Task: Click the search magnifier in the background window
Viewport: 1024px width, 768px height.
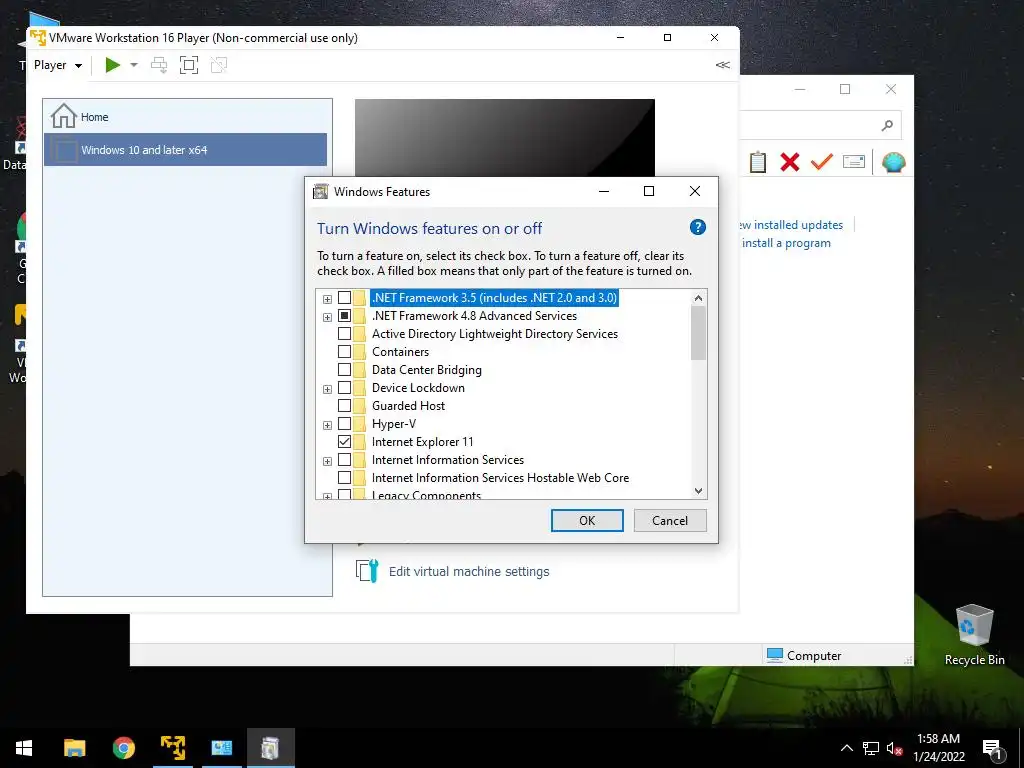Action: pyautogui.click(x=887, y=125)
